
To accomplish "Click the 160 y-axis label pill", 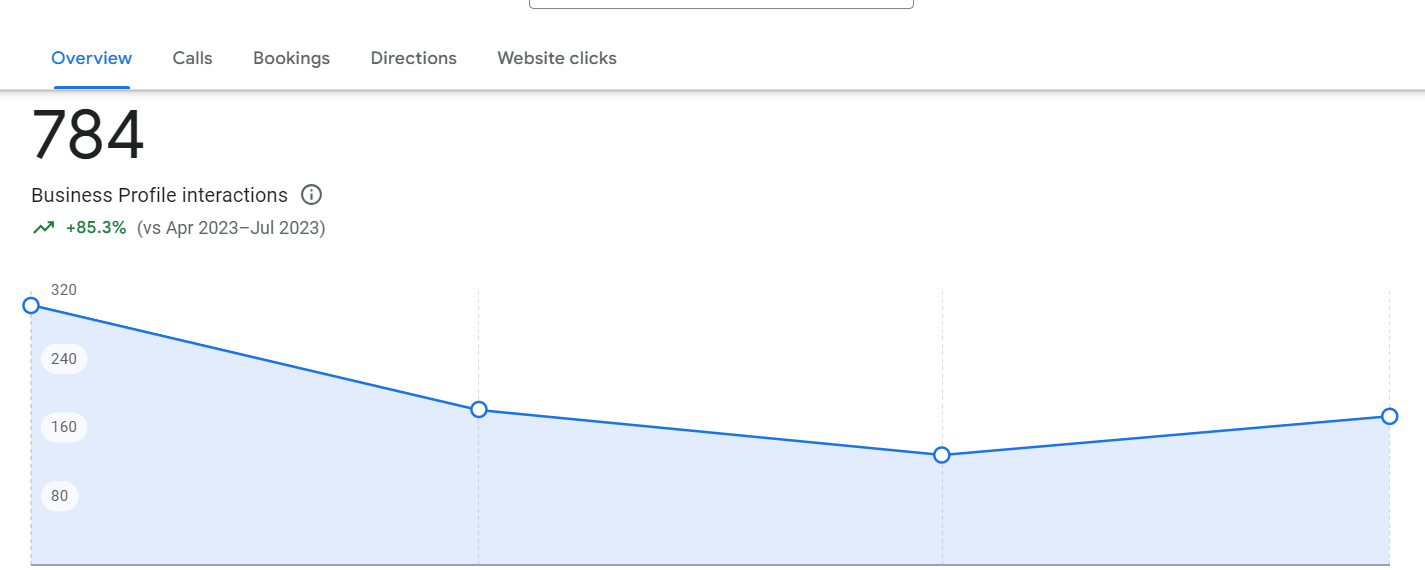I will pos(64,427).
